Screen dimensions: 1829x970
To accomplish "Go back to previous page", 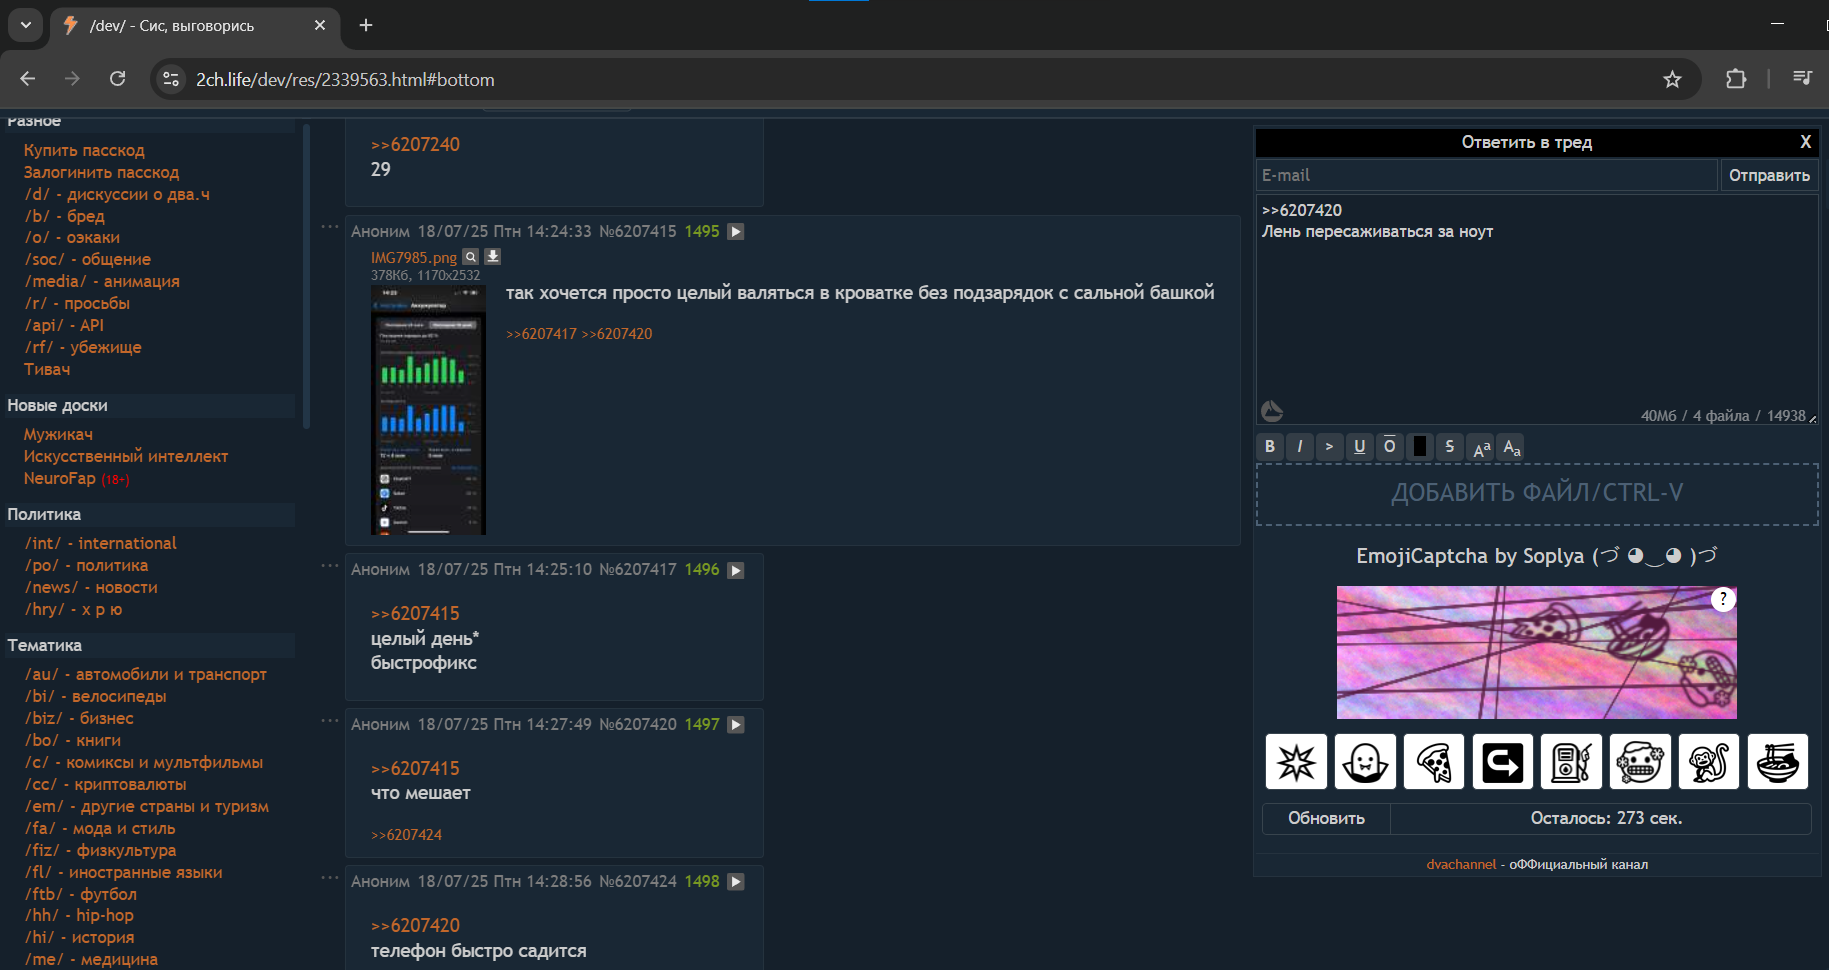I will click(x=28, y=79).
